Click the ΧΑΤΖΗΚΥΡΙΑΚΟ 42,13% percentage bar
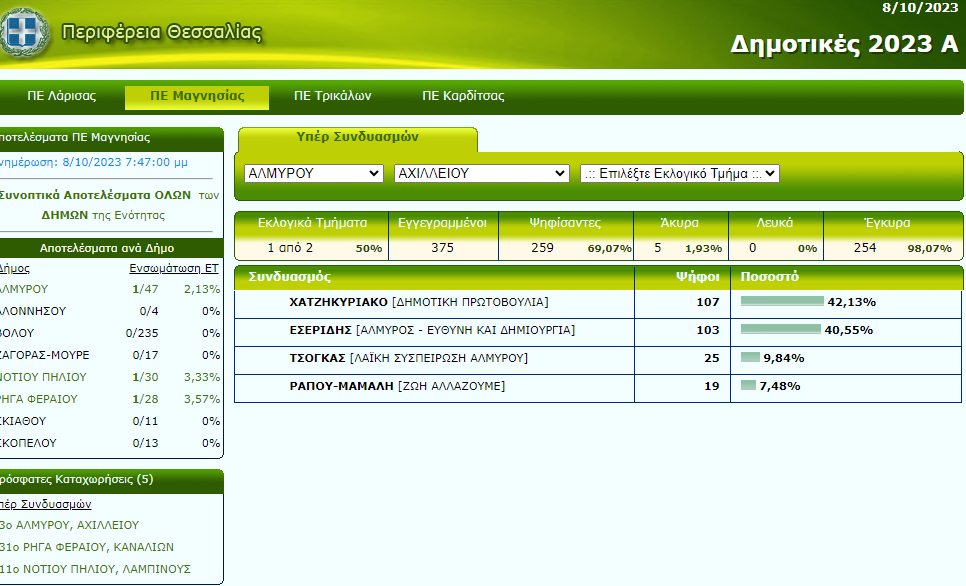Image resolution: width=966 pixels, height=586 pixels. tap(781, 302)
